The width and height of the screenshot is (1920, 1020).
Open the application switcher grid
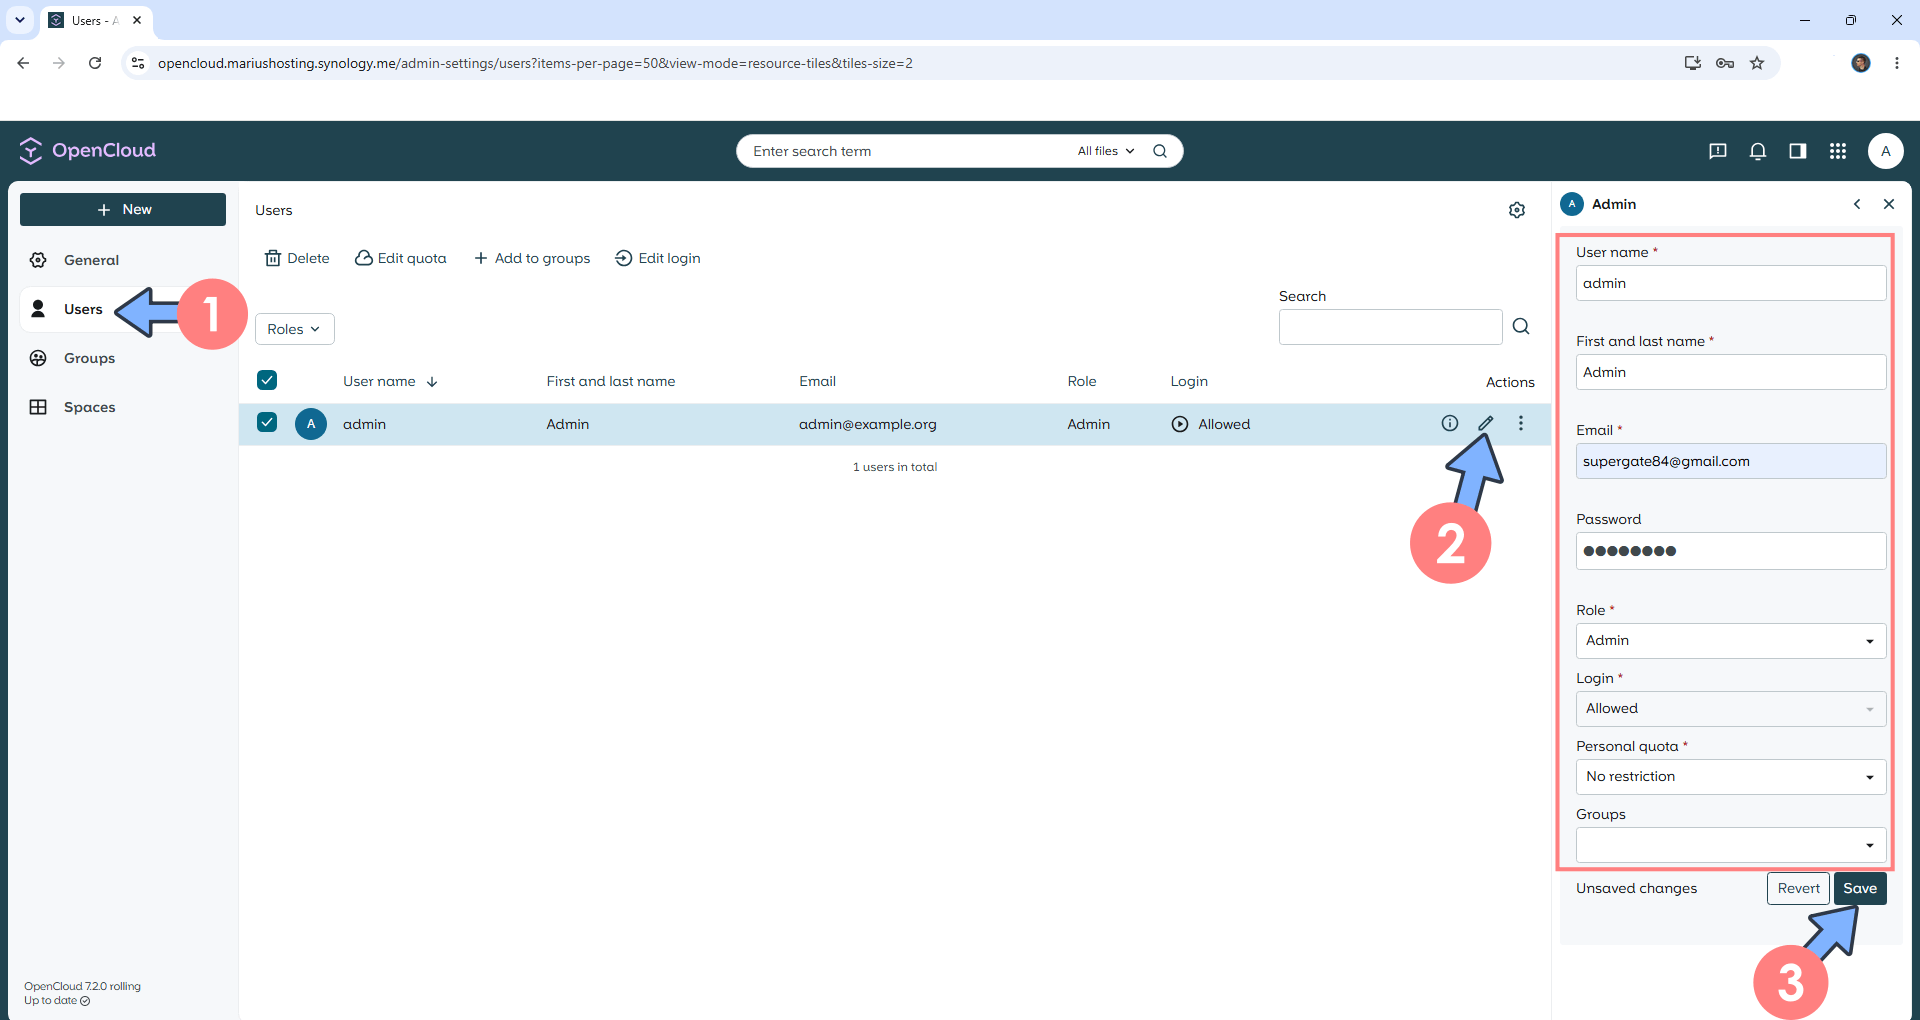tap(1838, 151)
